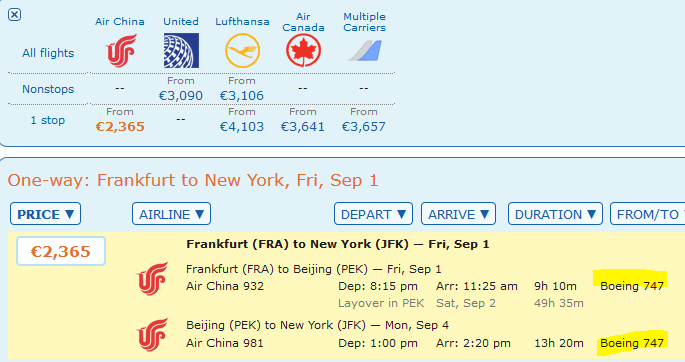This screenshot has height=362, width=685.
Task: Select the Lufthansa crane logo
Action: [x=242, y=51]
